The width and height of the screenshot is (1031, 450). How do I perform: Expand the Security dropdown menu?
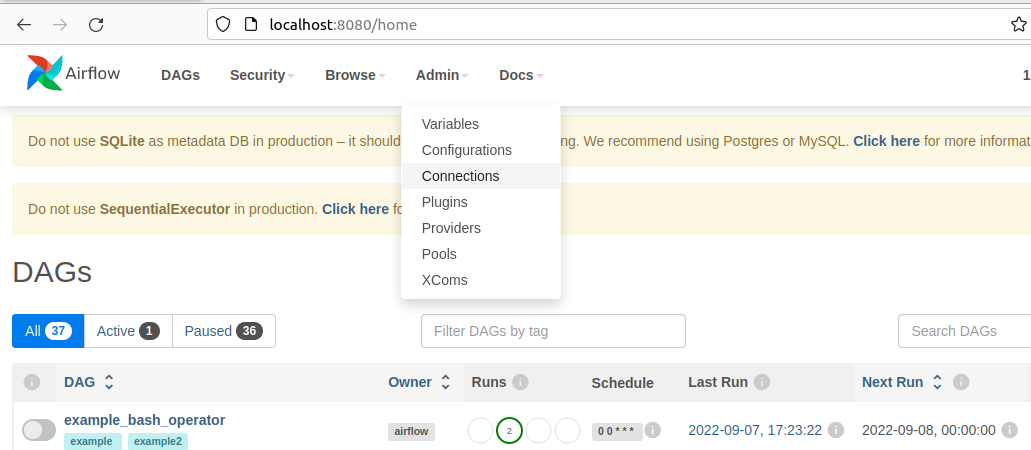(262, 75)
